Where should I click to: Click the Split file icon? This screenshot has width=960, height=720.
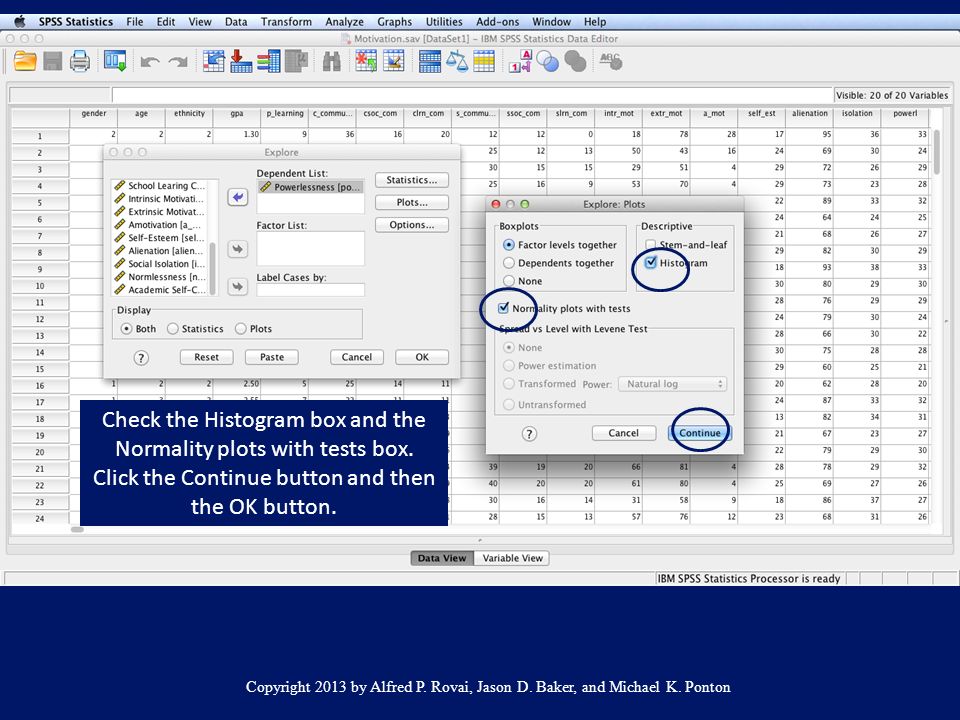(x=429, y=62)
